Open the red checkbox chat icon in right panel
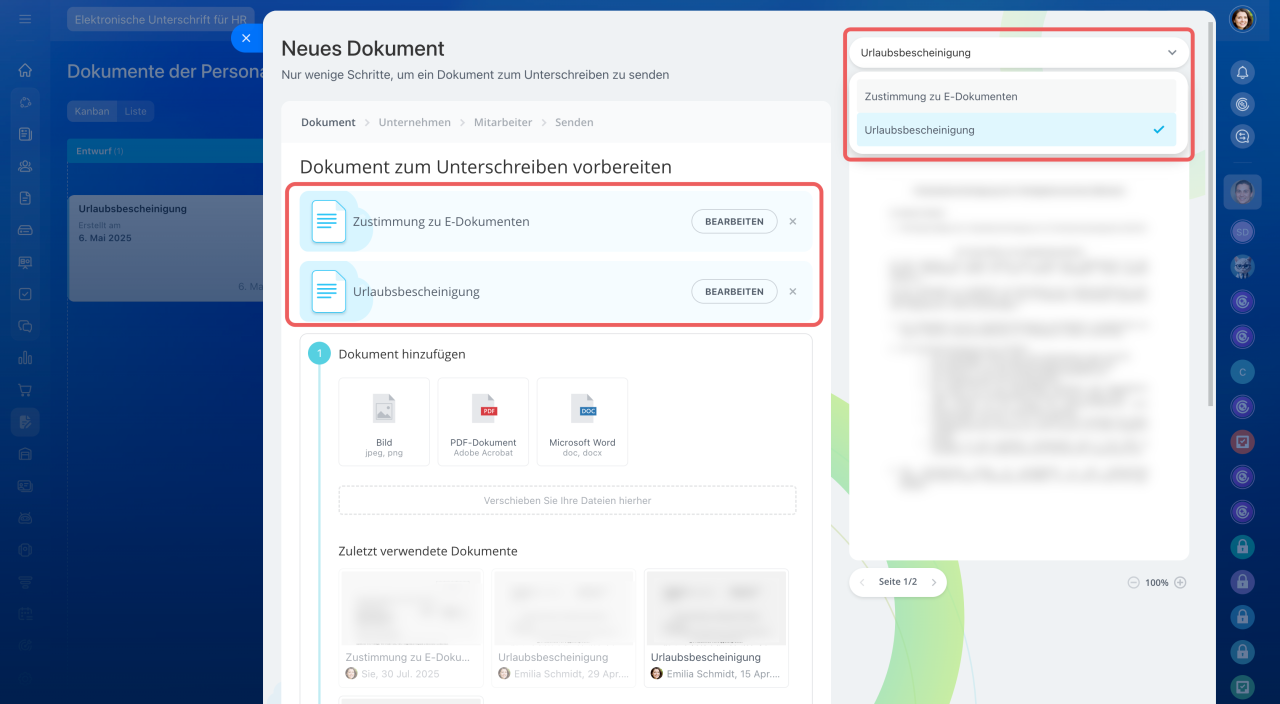 click(x=1242, y=442)
